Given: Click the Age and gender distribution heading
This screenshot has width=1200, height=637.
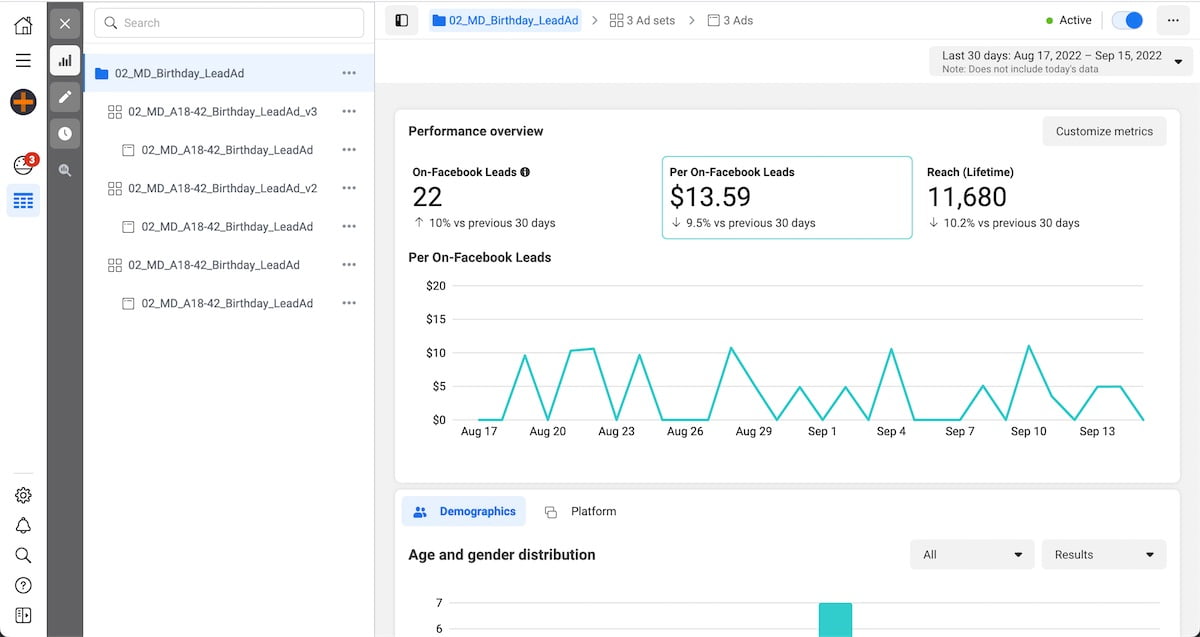Looking at the screenshot, I should click(502, 555).
